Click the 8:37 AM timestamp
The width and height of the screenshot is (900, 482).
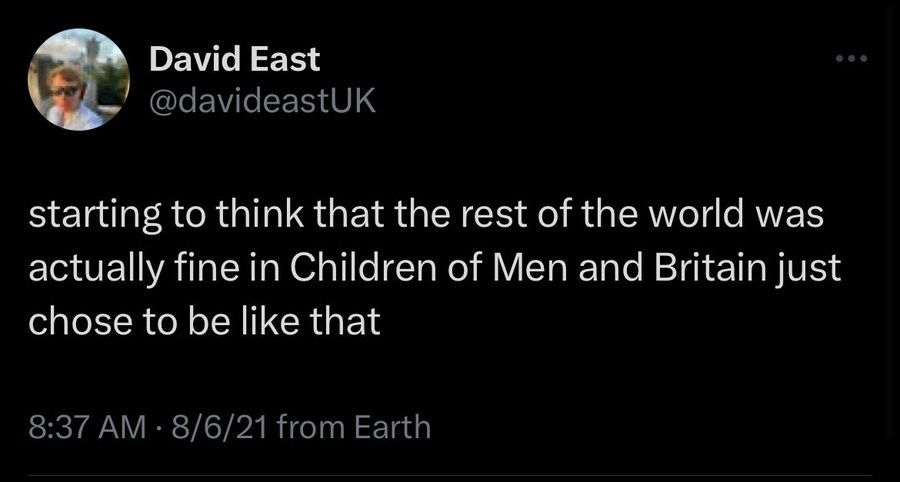coord(86,427)
